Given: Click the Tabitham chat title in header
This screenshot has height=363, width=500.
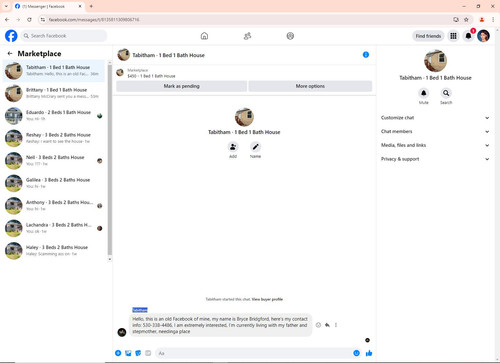Looking at the screenshot, I should coord(168,55).
